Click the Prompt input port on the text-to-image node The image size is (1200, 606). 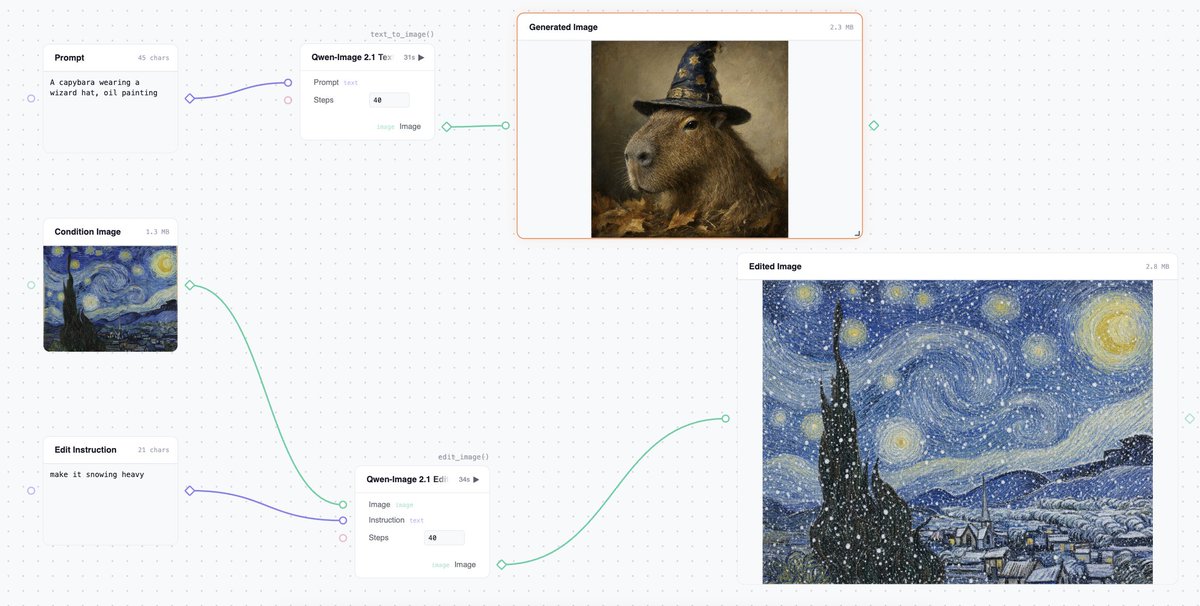coord(288,83)
